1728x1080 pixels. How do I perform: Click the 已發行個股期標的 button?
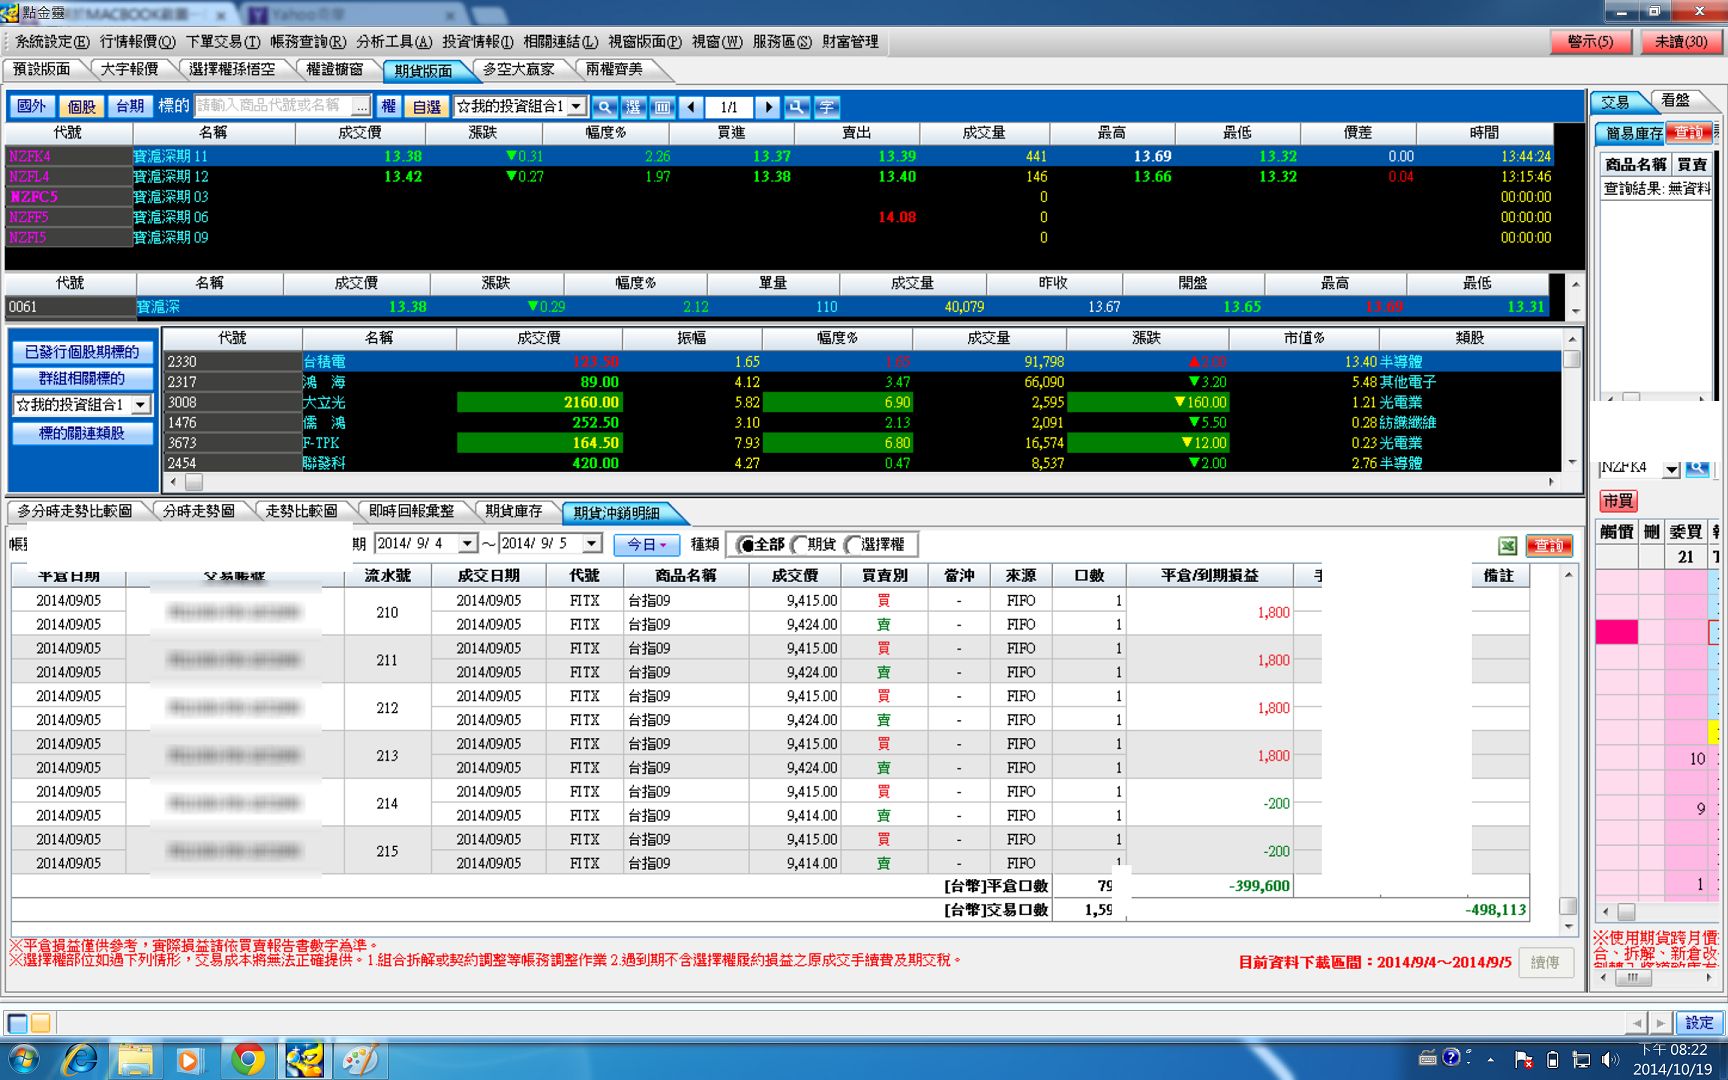pyautogui.click(x=82, y=352)
